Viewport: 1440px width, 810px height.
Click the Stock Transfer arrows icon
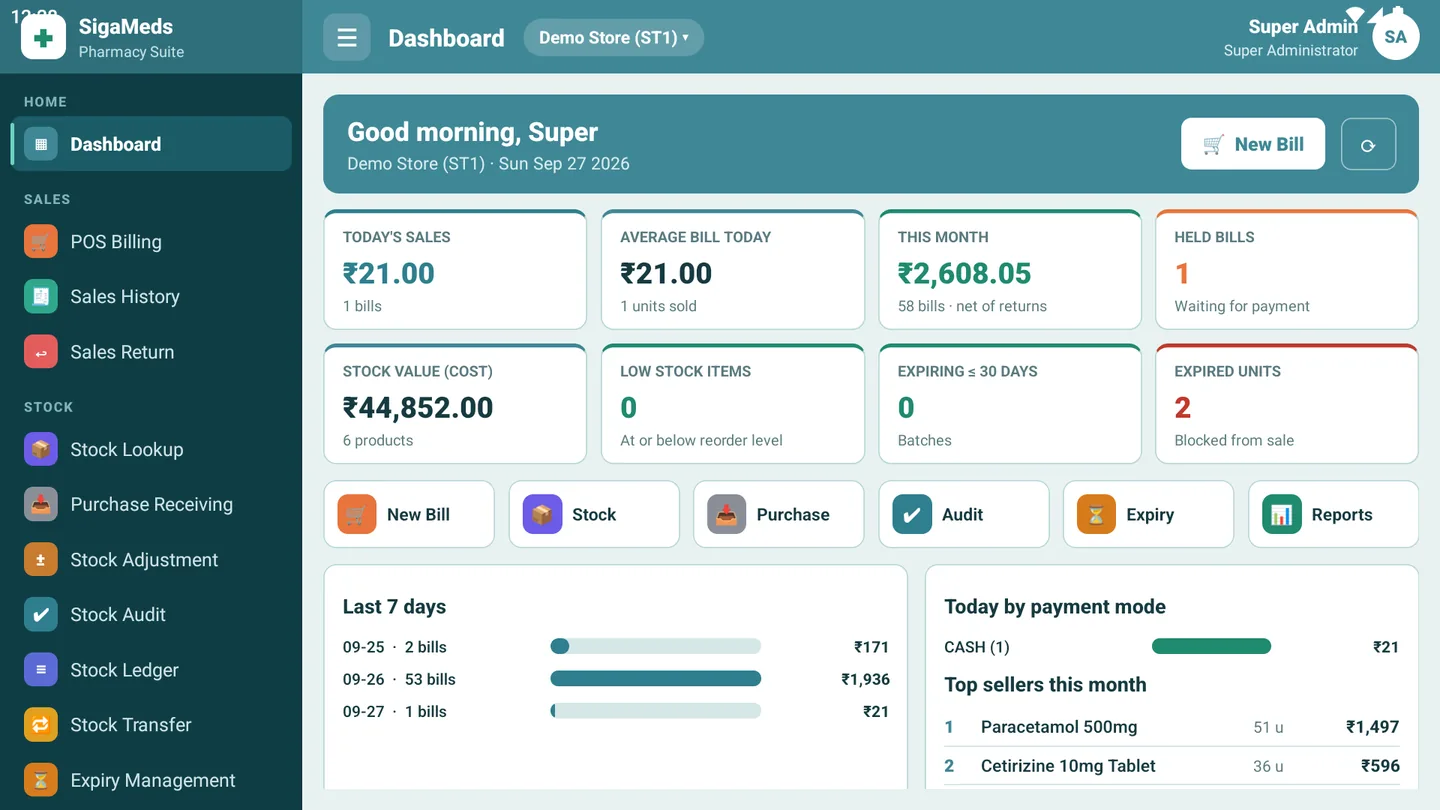tap(41, 725)
